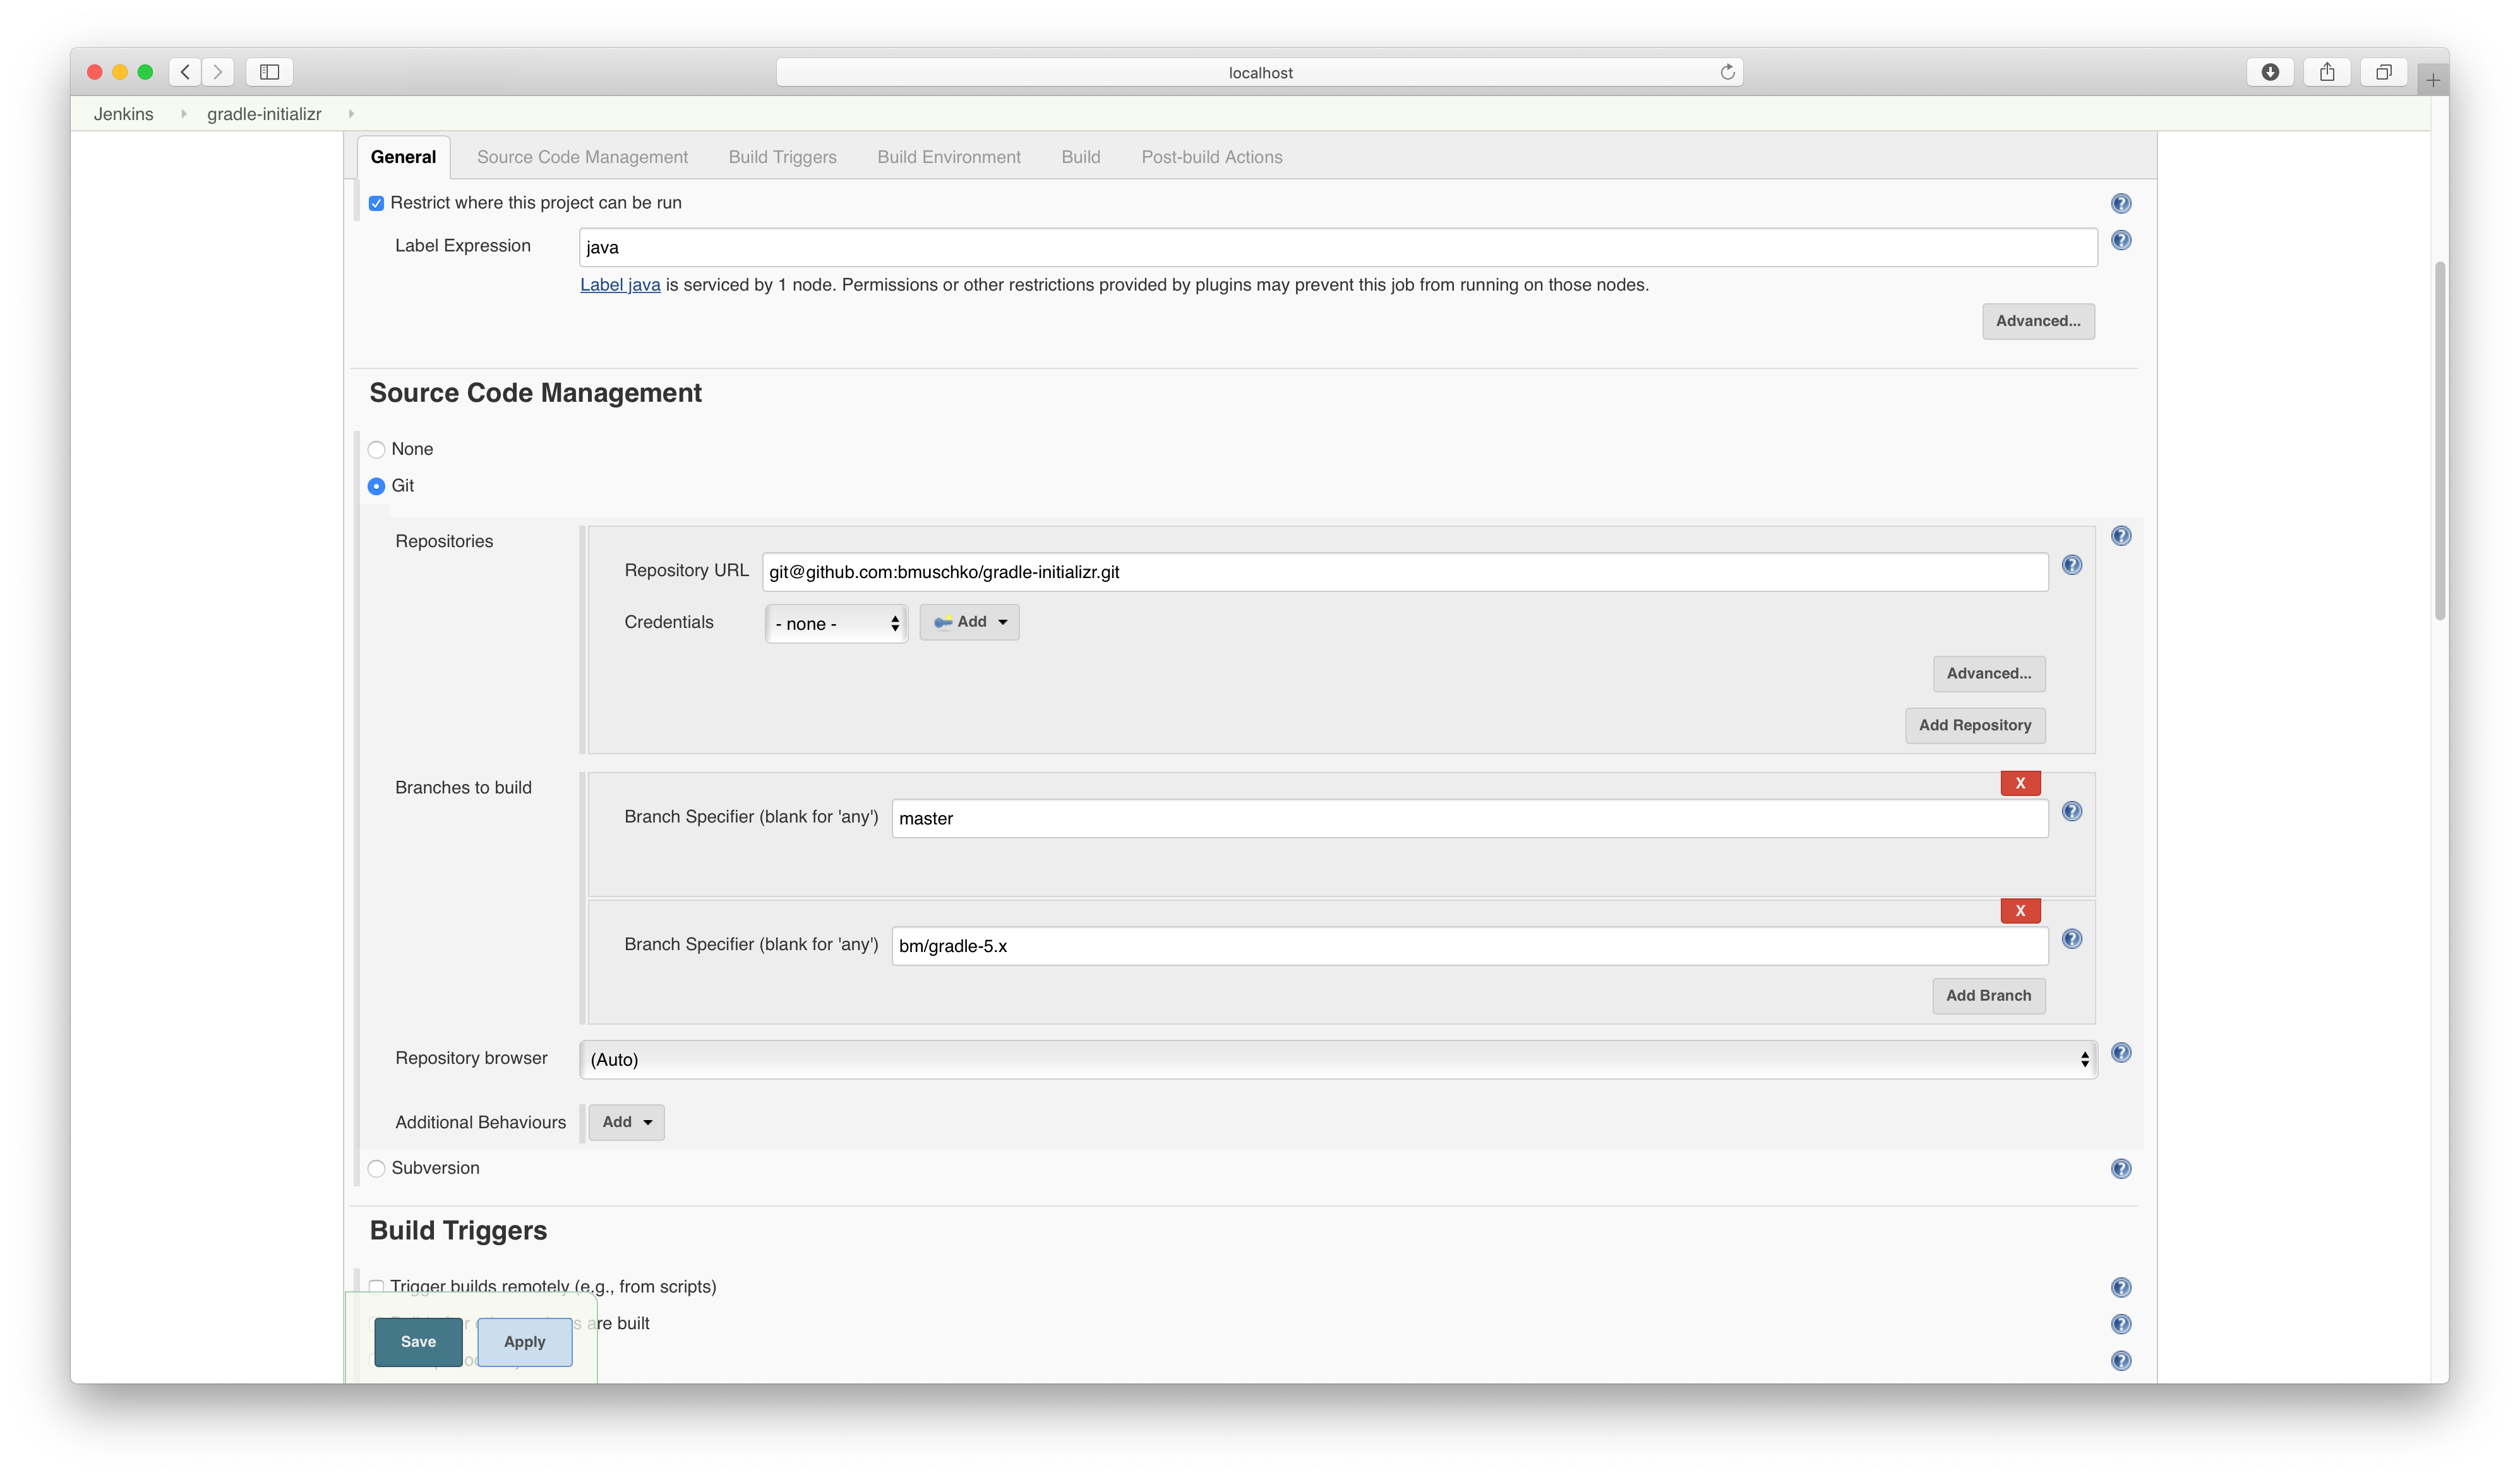
Task: Click help icon beside Repository browser
Action: pos(2120,1052)
